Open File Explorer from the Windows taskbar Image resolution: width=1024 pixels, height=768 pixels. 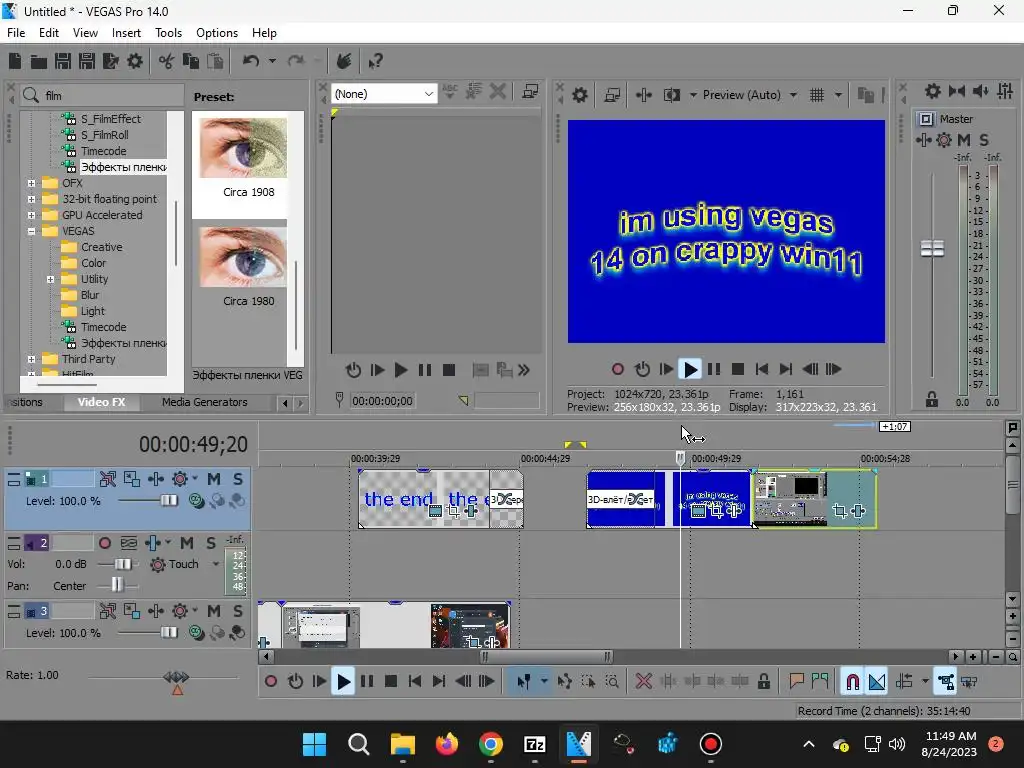click(403, 744)
